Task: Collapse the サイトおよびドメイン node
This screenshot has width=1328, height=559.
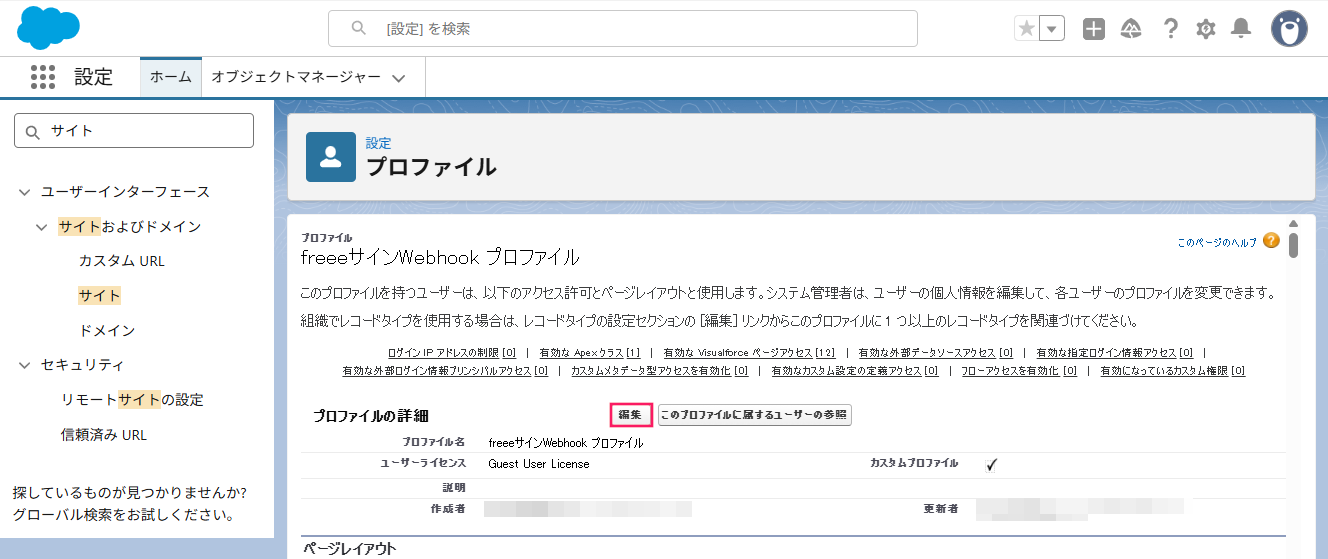Action: coord(42,227)
